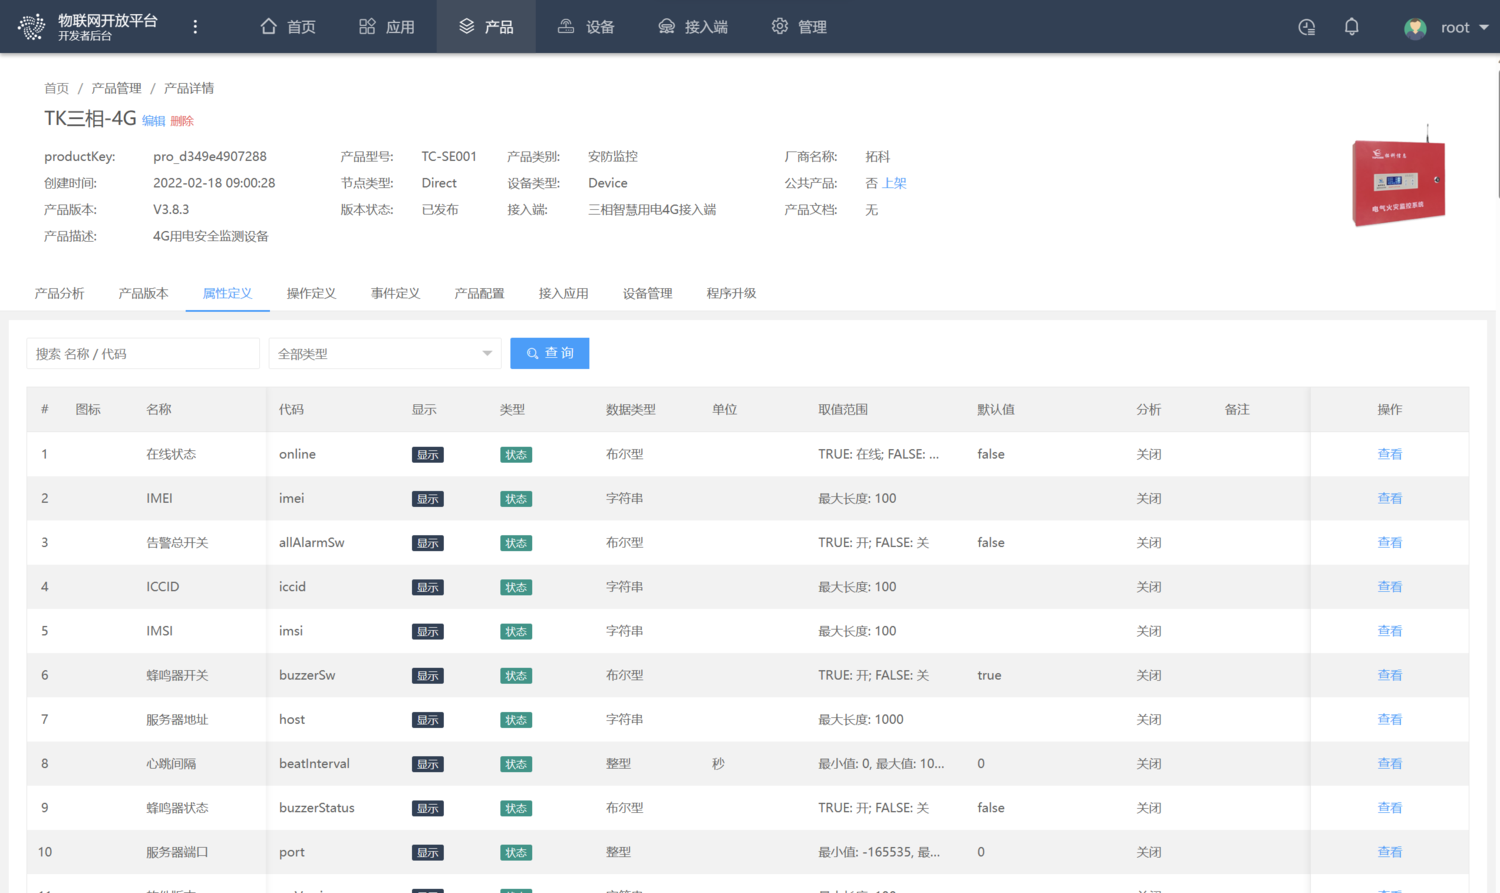Image resolution: width=1500 pixels, height=893 pixels.
Task: Click the 心跳间隔 name cell
Action: 171,763
